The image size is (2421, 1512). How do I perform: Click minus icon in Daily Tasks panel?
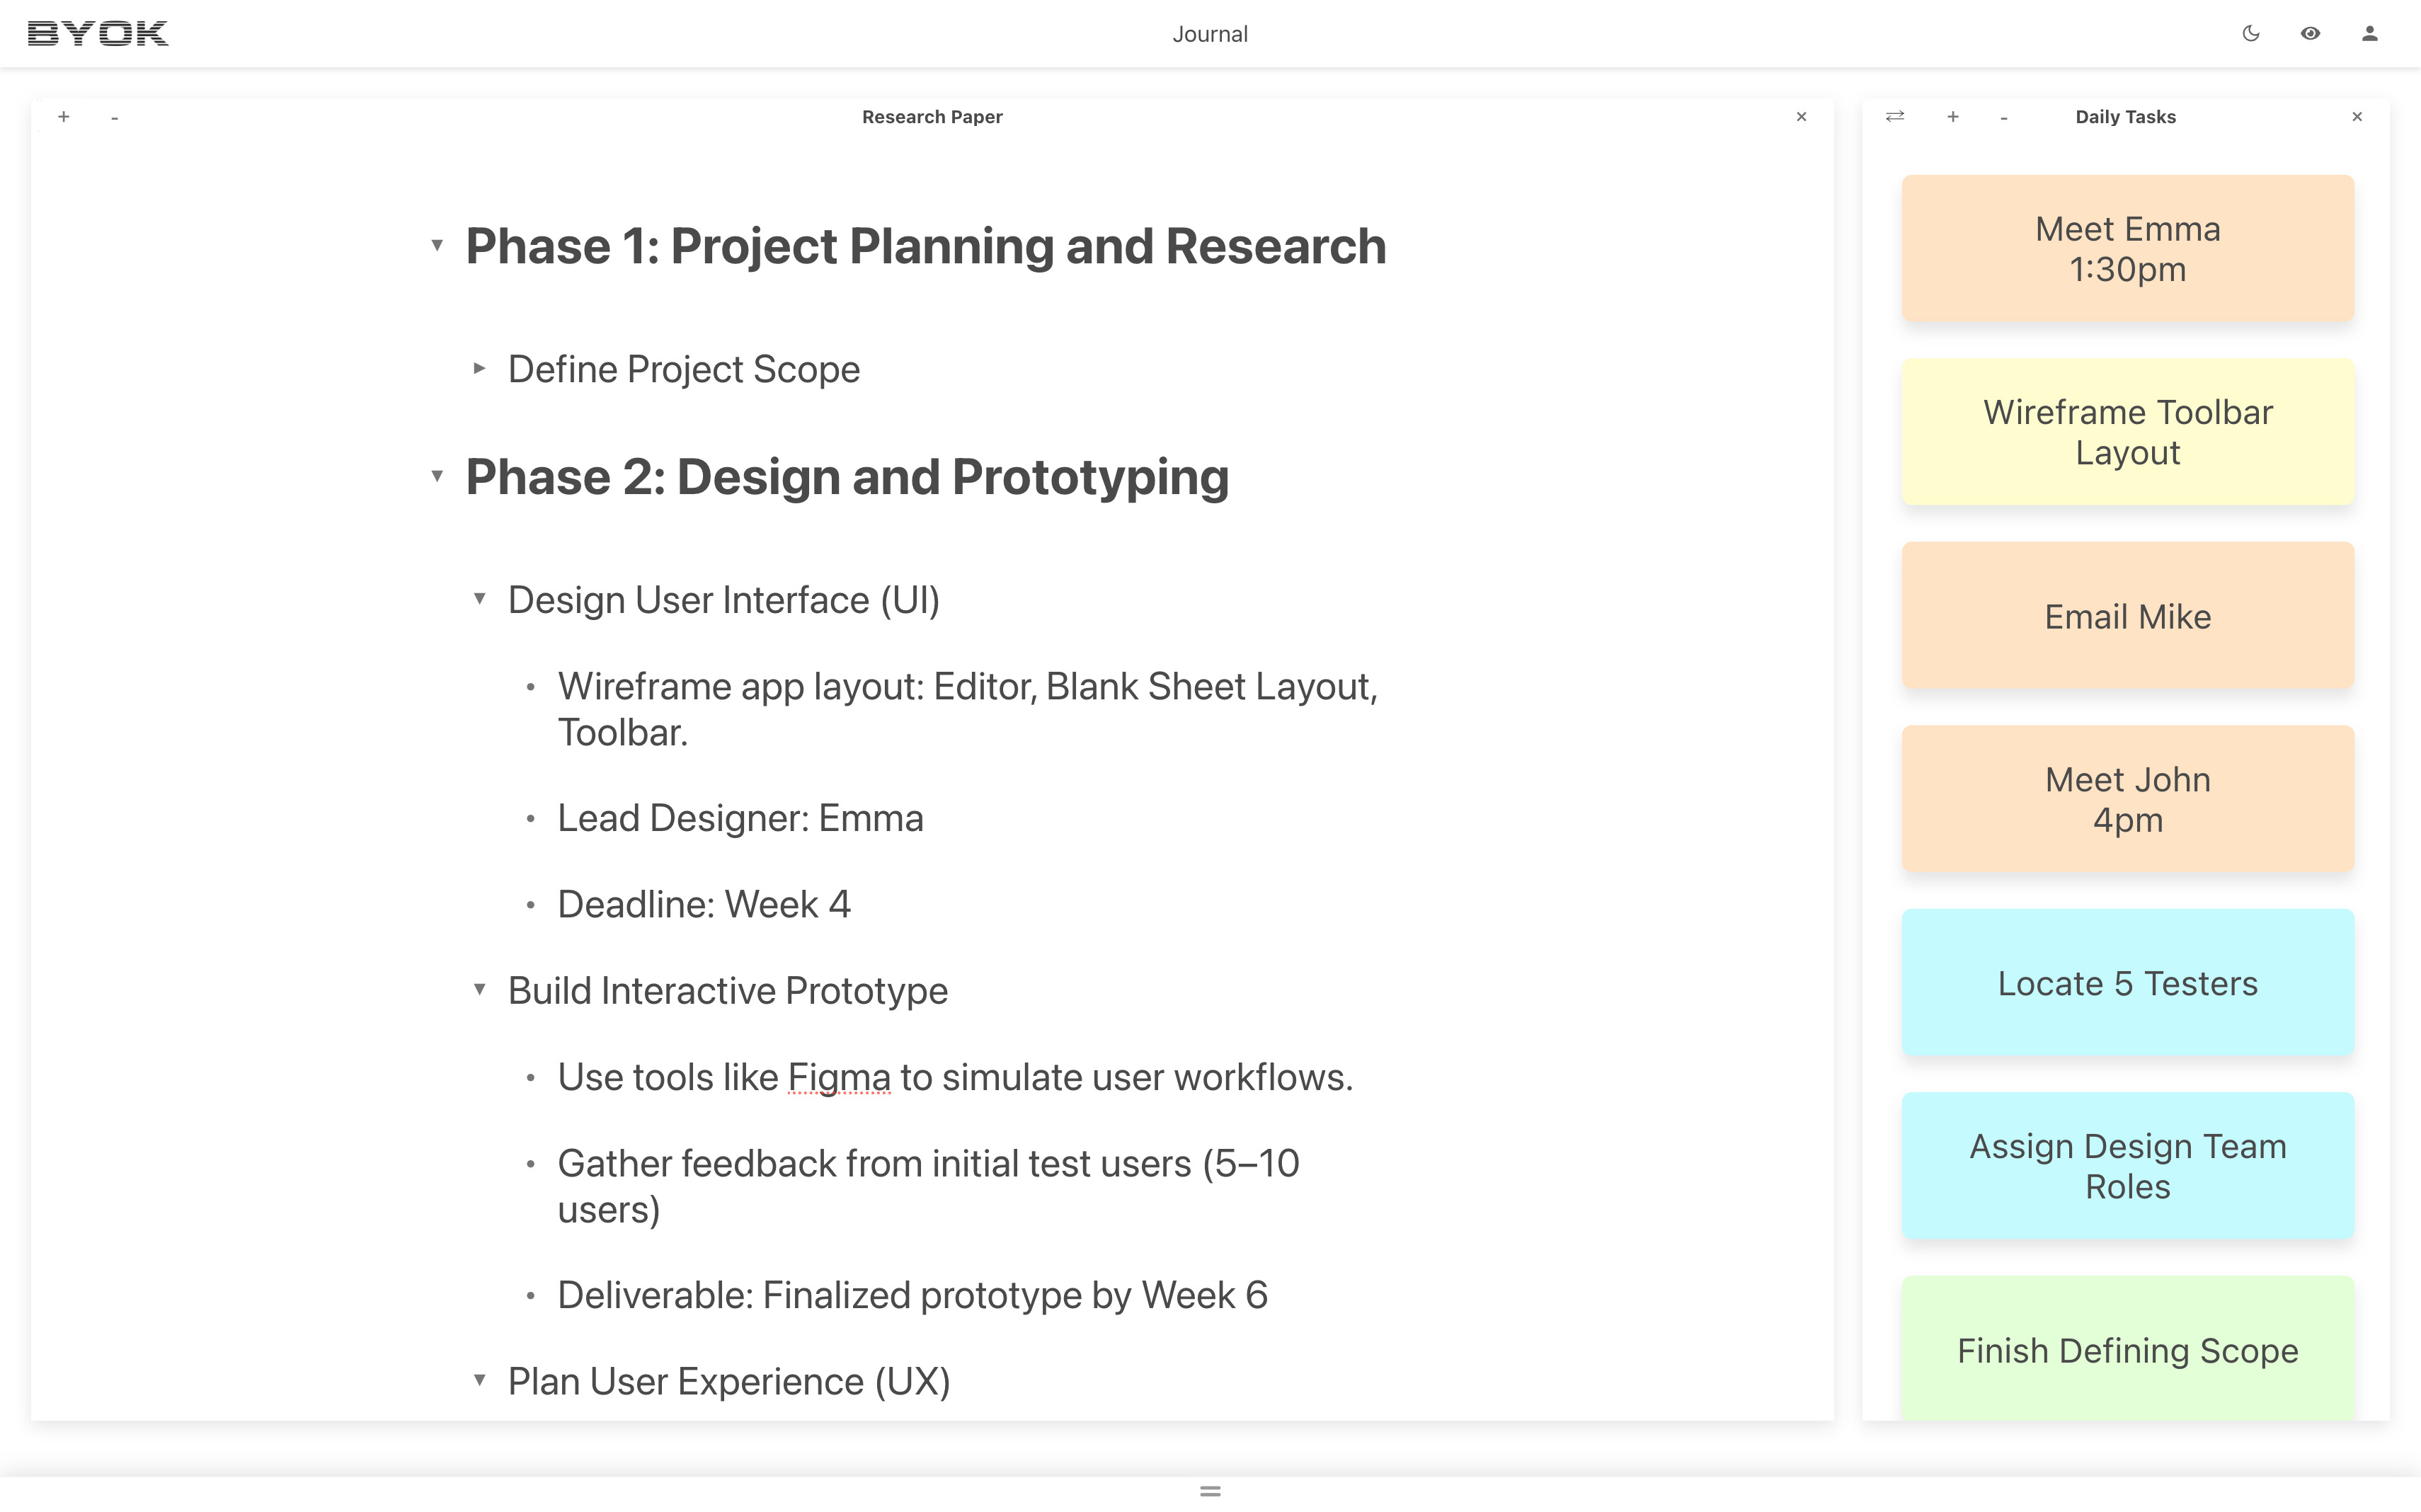[2004, 118]
